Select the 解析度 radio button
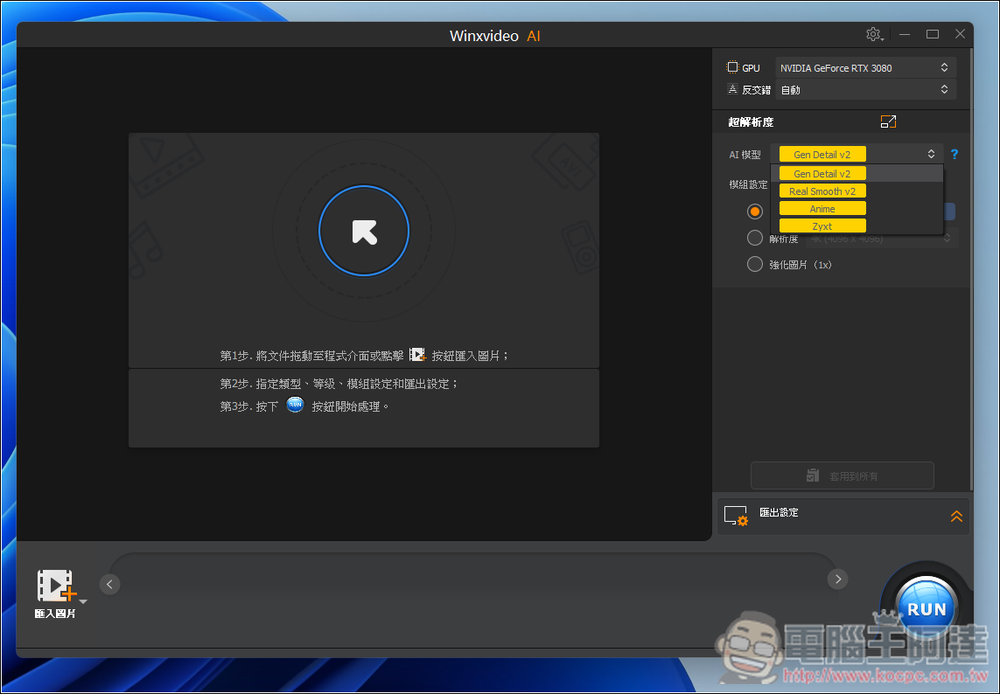 click(754, 238)
